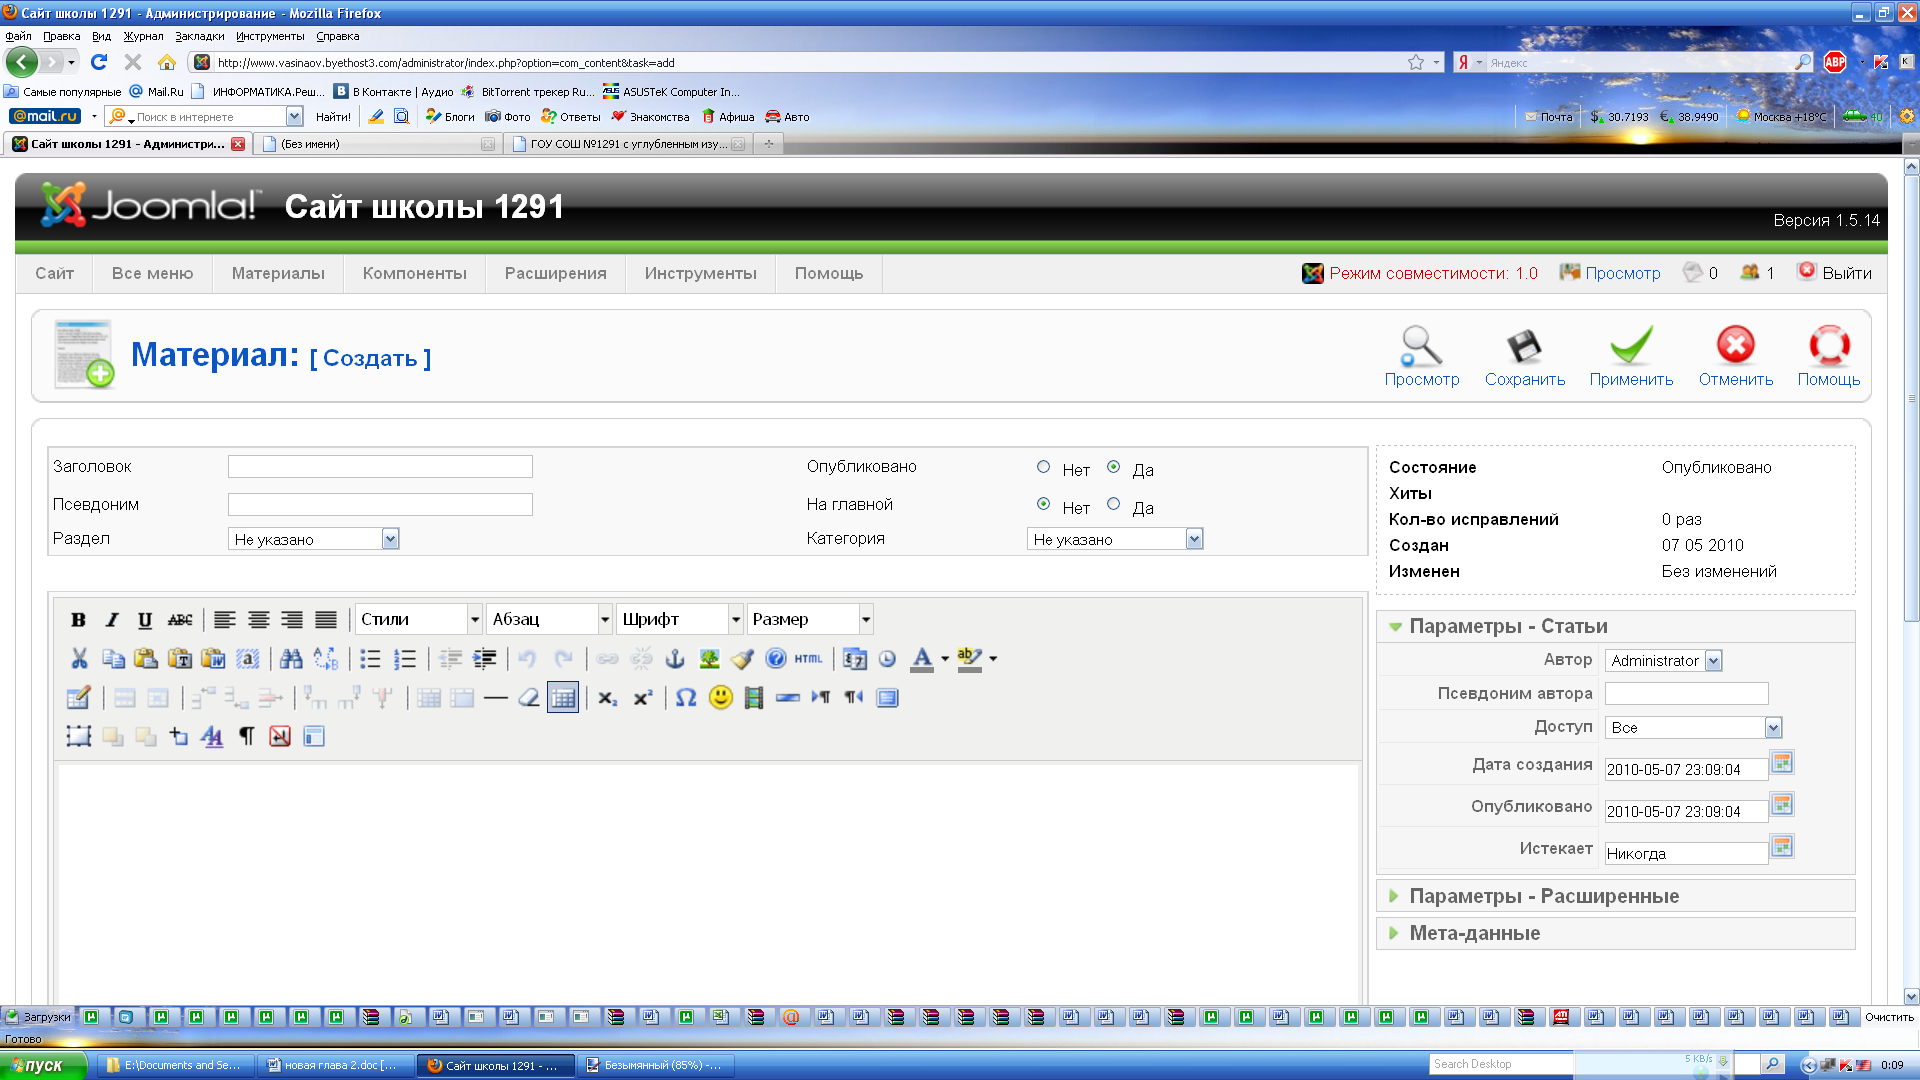1920x1080 pixels.
Task: Insert a special character with the Omega icon
Action: [x=686, y=698]
